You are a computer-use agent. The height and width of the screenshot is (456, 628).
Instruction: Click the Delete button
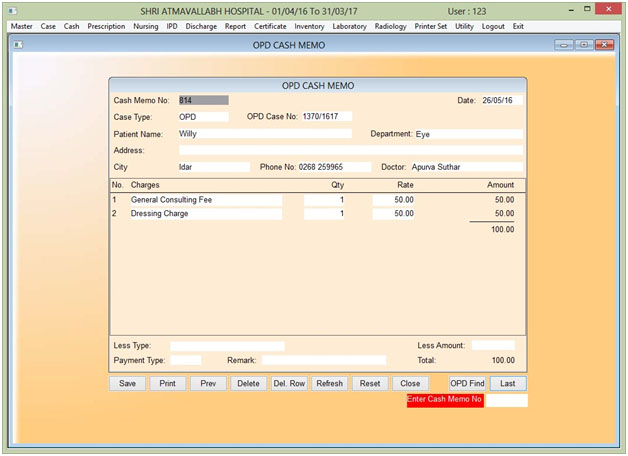point(248,383)
